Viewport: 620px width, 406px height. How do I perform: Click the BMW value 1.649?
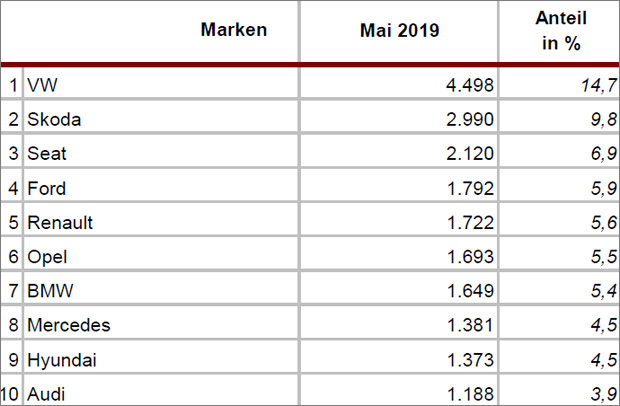[x=469, y=291]
